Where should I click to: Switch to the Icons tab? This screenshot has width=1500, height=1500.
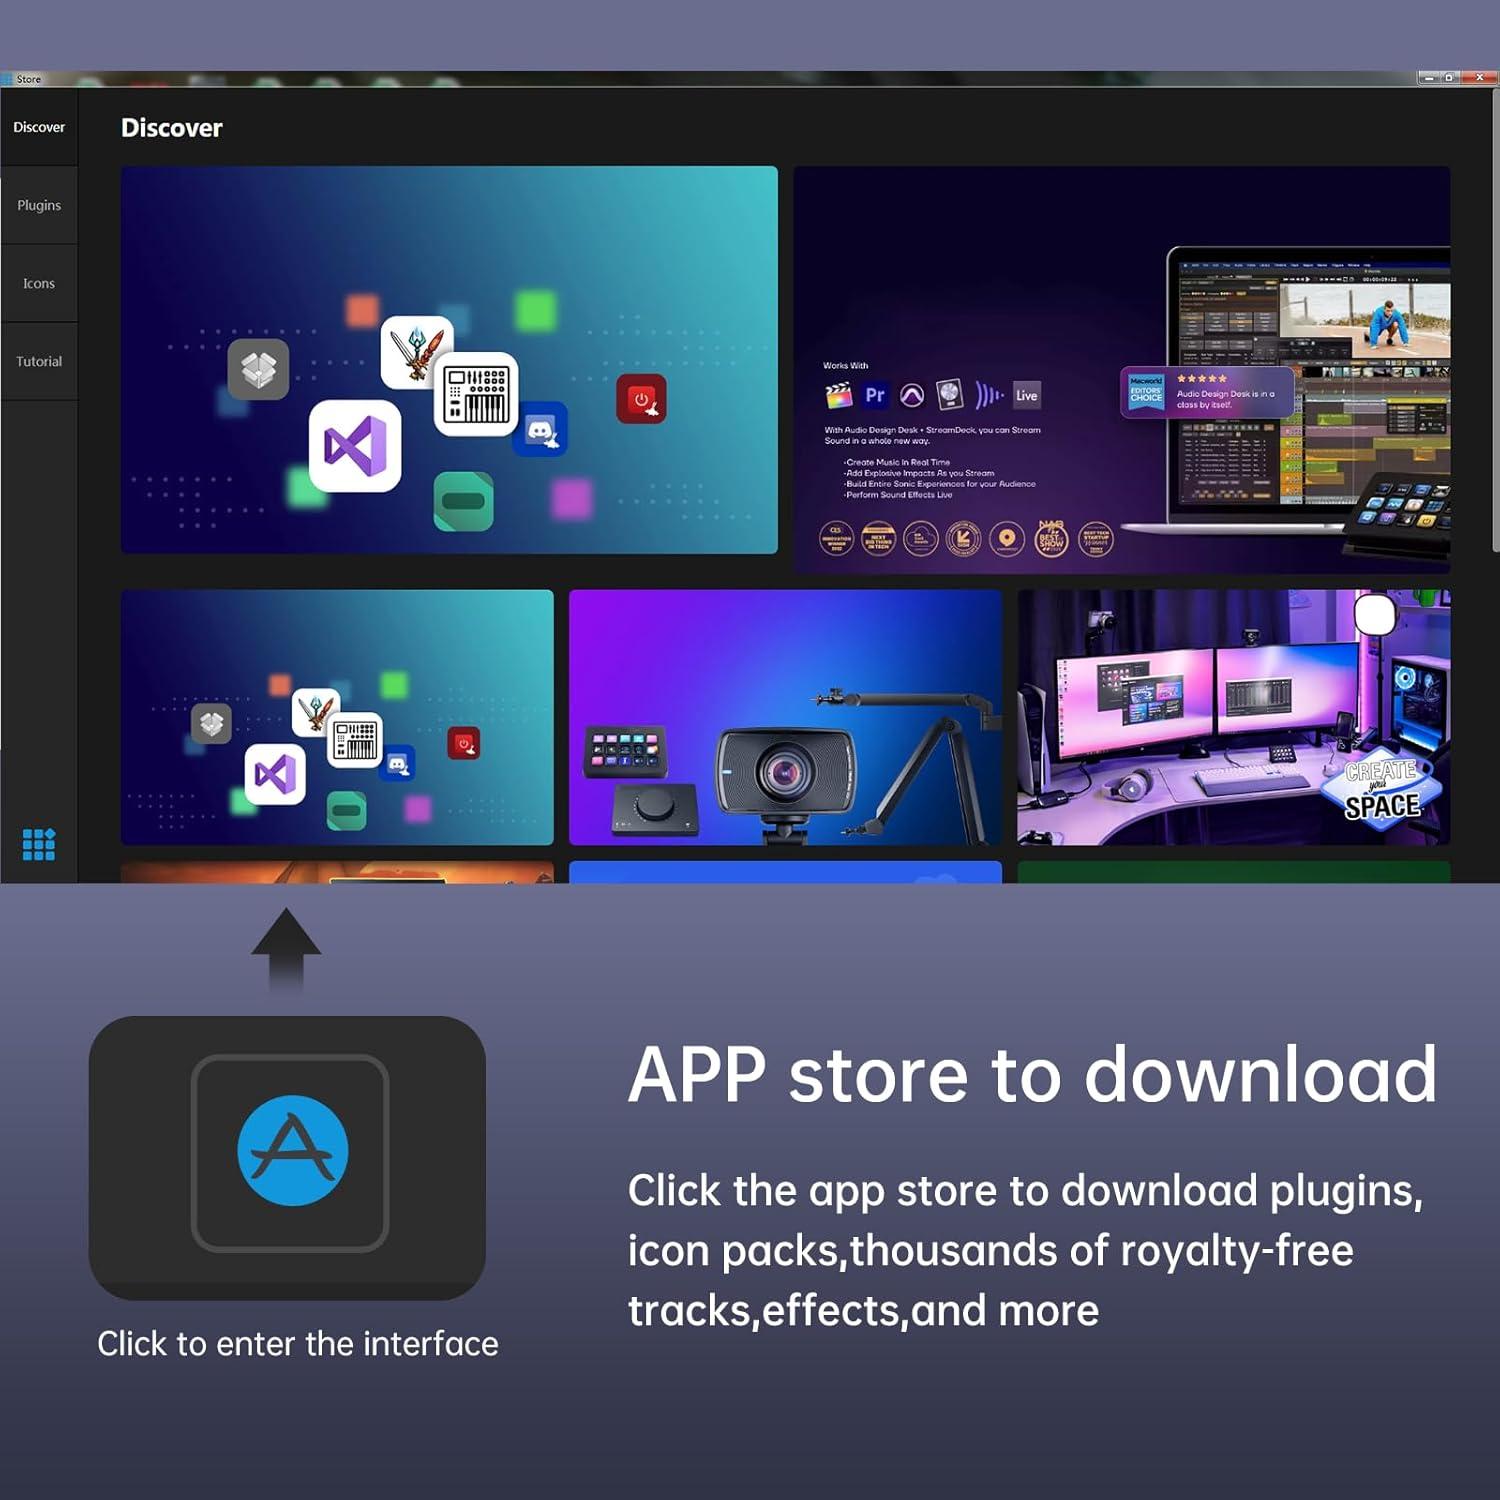[x=39, y=283]
